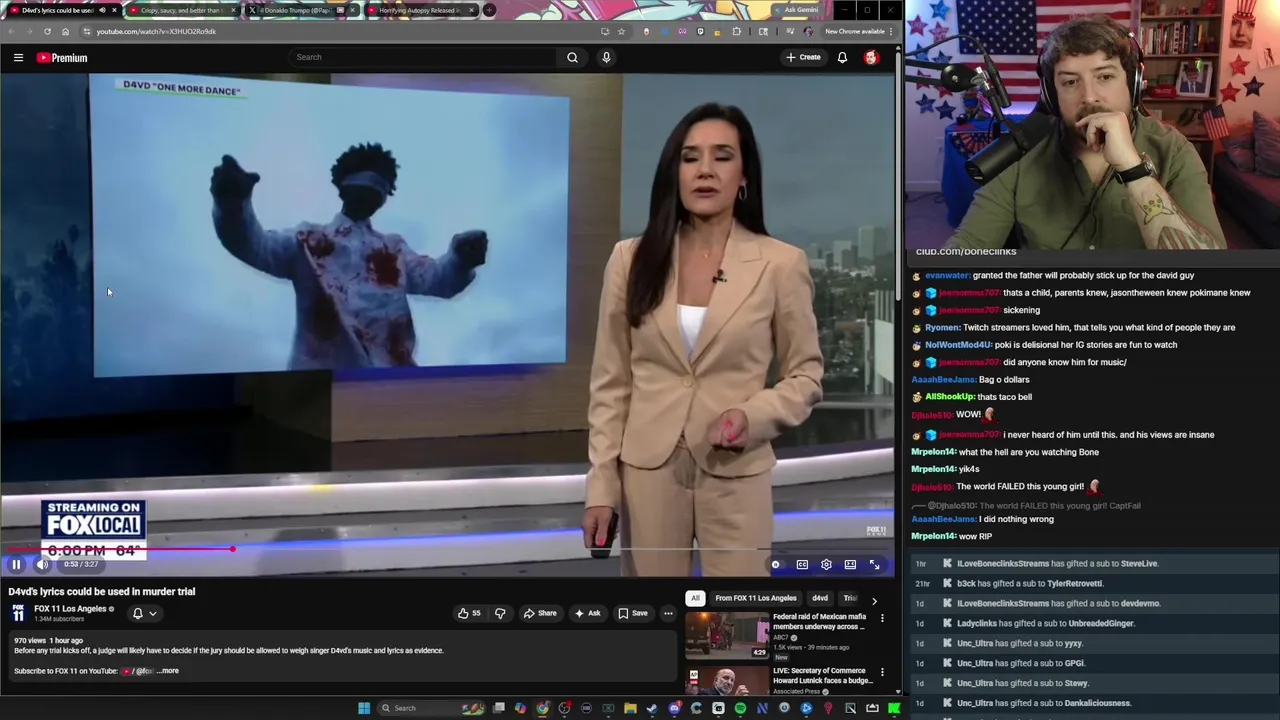
Task: Show more filter chips with the arrow
Action: click(x=874, y=600)
